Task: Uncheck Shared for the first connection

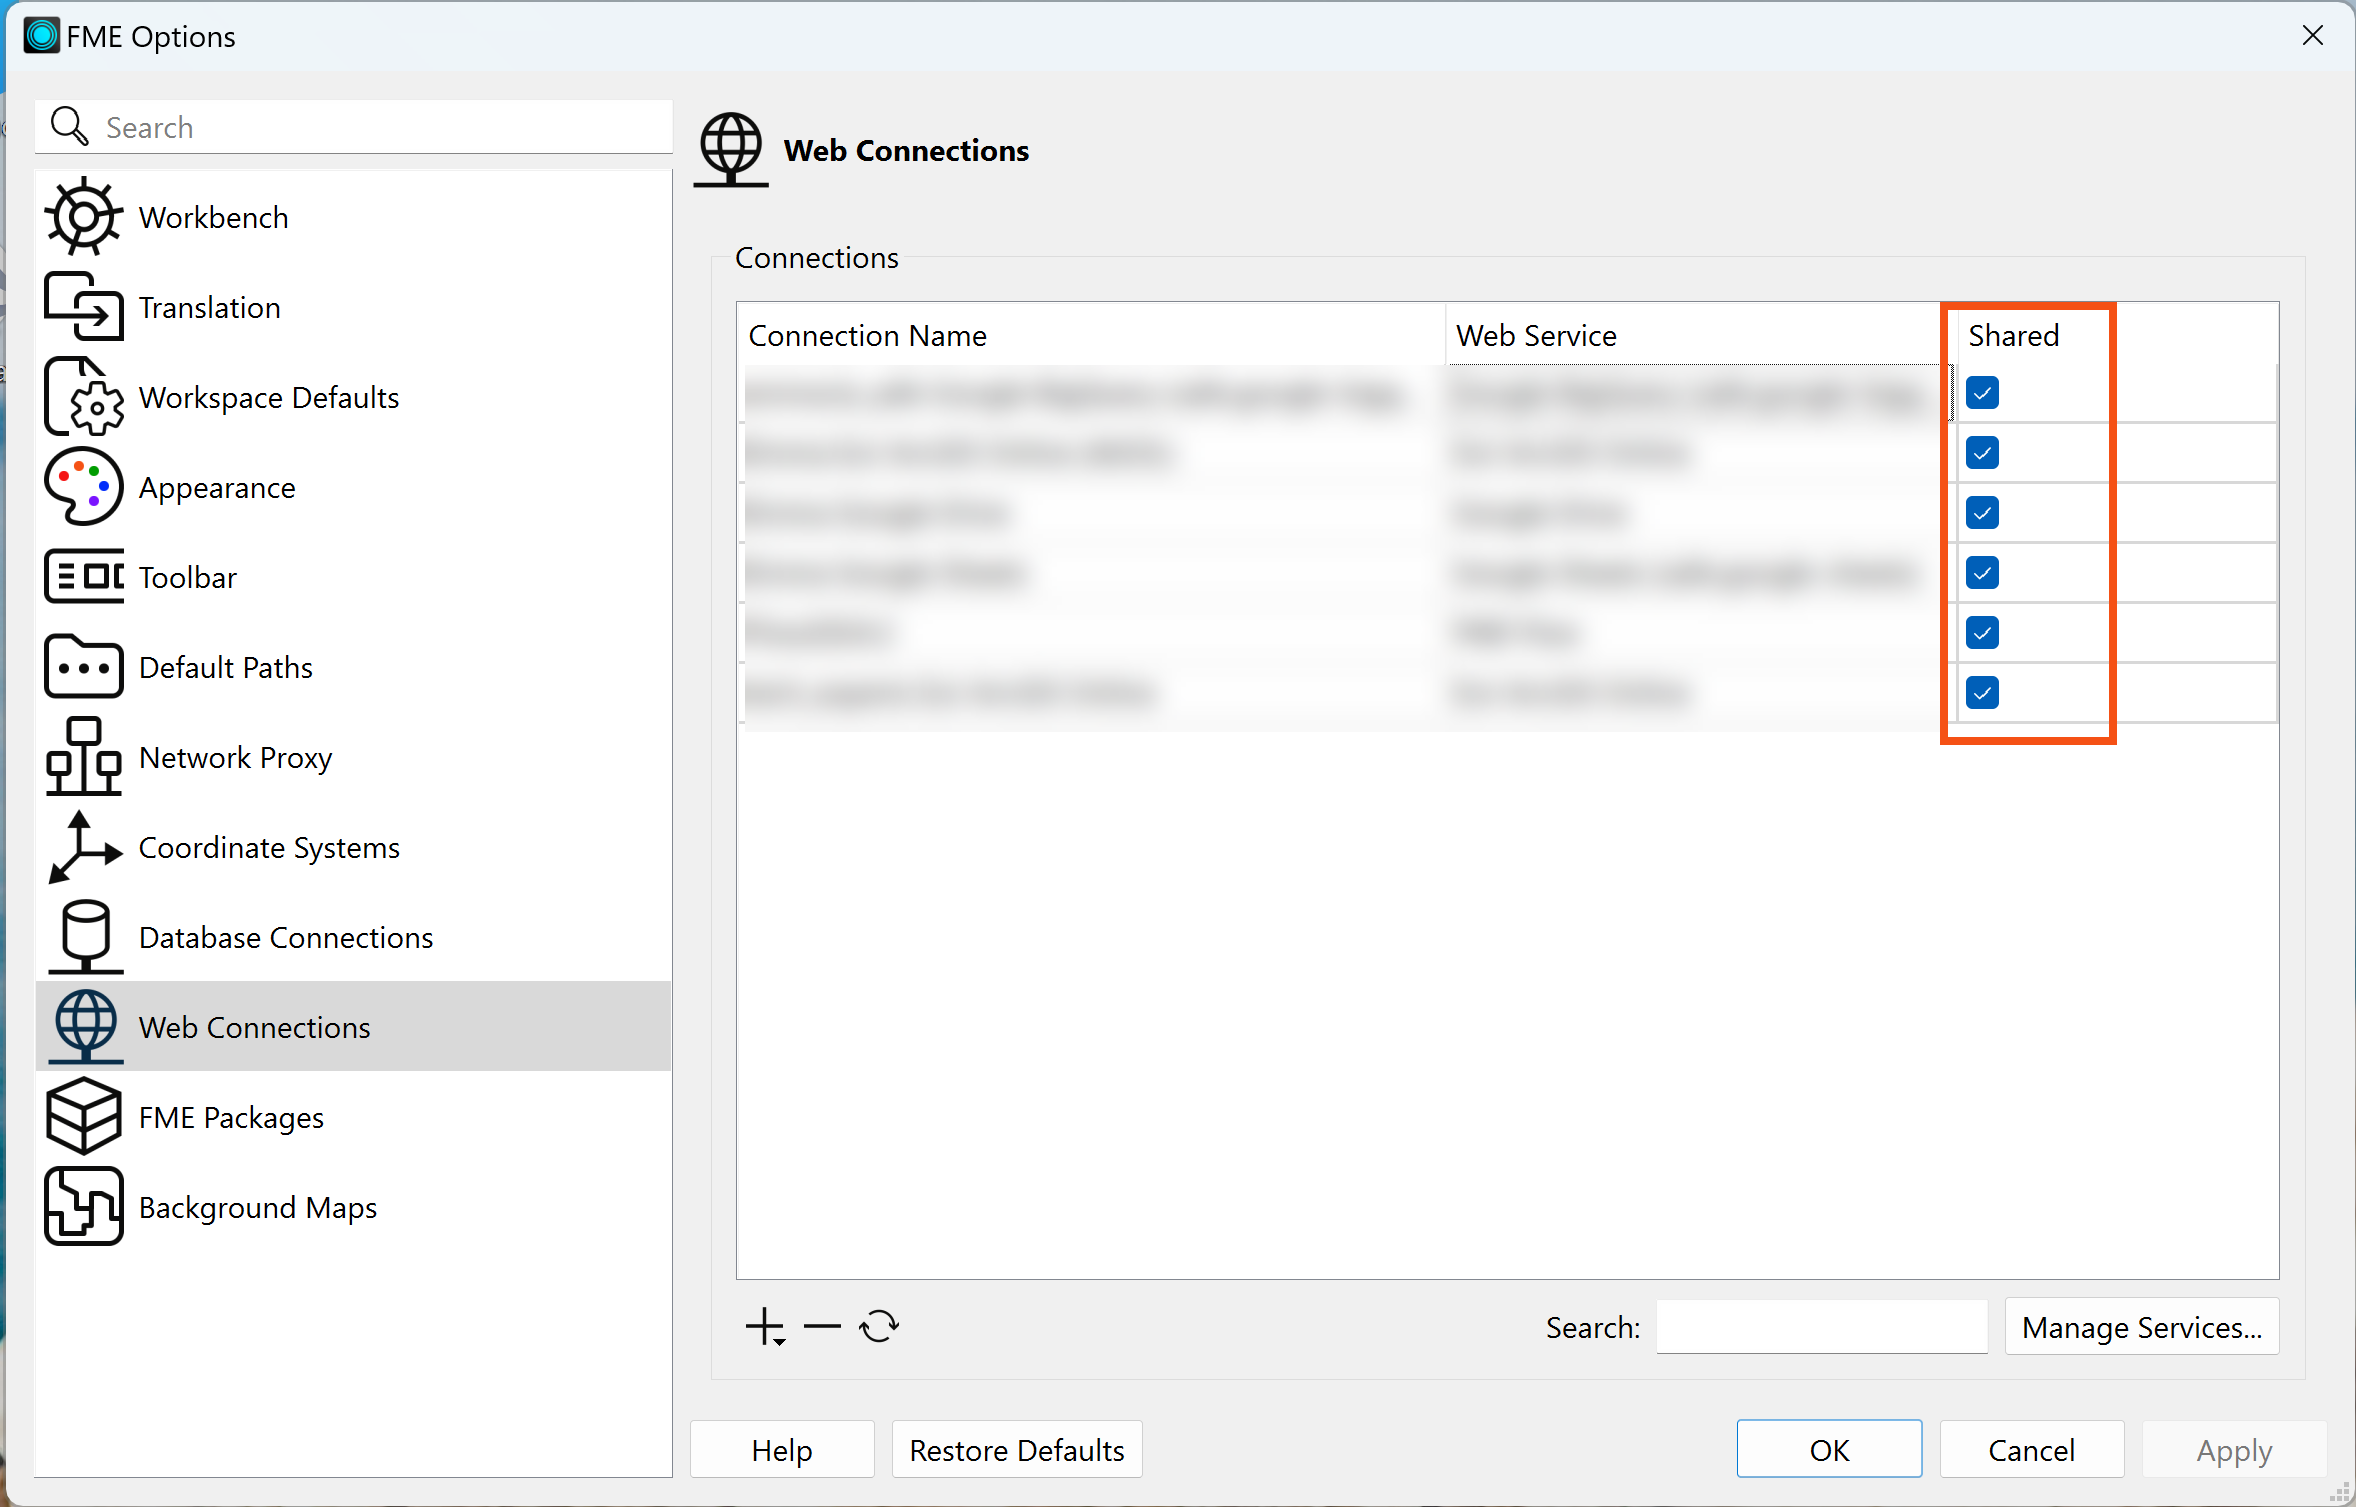Action: pos(1982,393)
